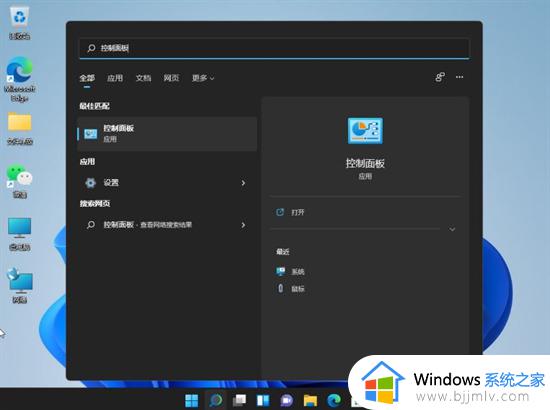Image resolution: width=550 pixels, height=410 pixels.
Task: Click the 系统 icon in the recent list
Action: (x=281, y=271)
